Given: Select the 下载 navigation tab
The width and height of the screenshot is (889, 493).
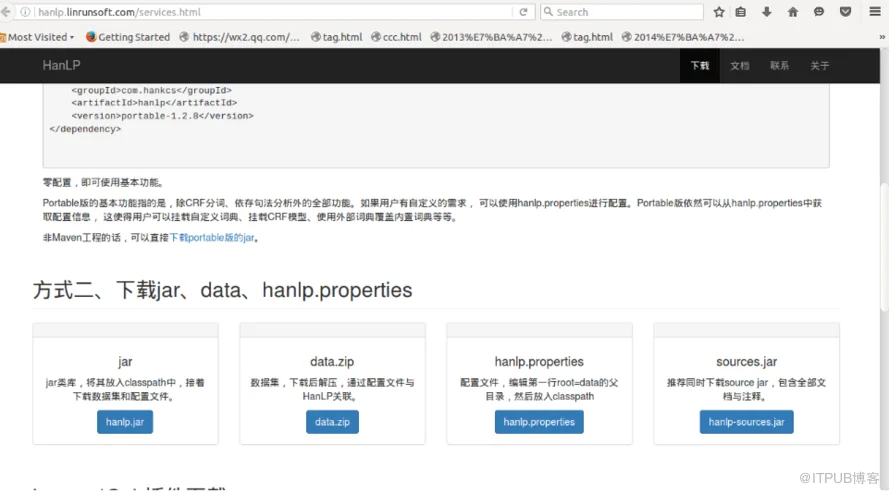Looking at the screenshot, I should pyautogui.click(x=700, y=66).
